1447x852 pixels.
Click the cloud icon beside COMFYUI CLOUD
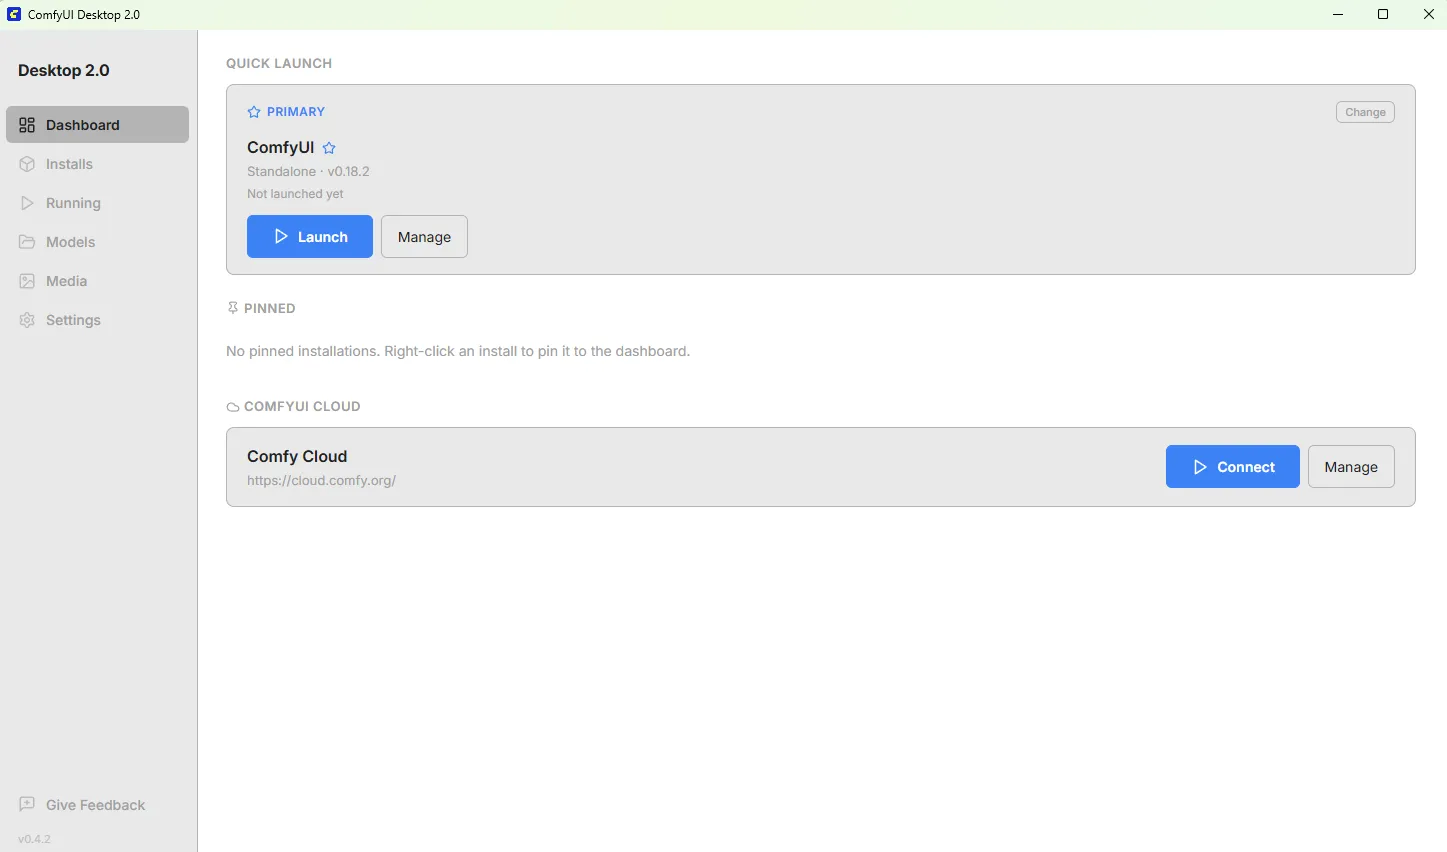232,406
